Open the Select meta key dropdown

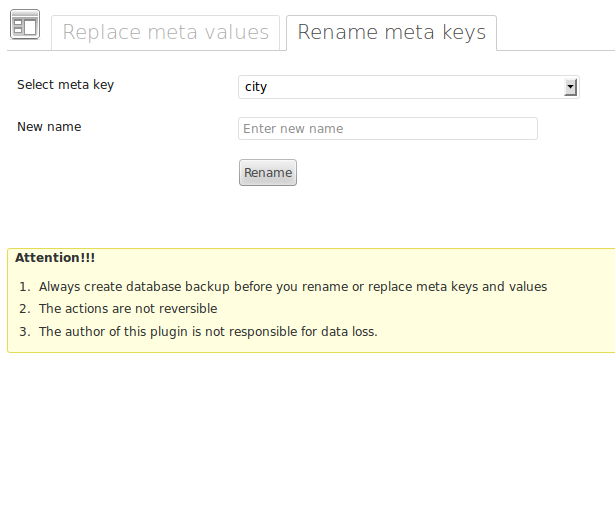[x=408, y=87]
